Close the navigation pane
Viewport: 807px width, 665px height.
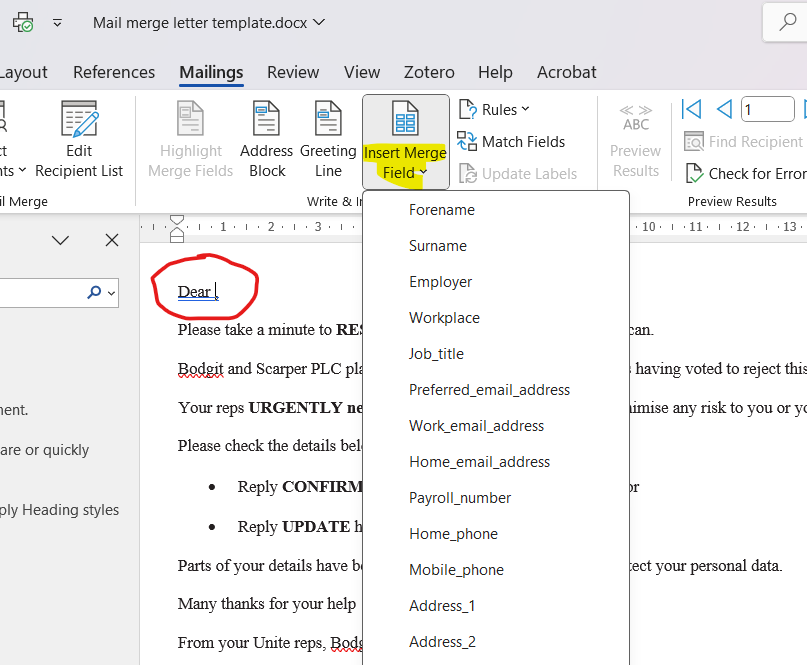coord(112,240)
